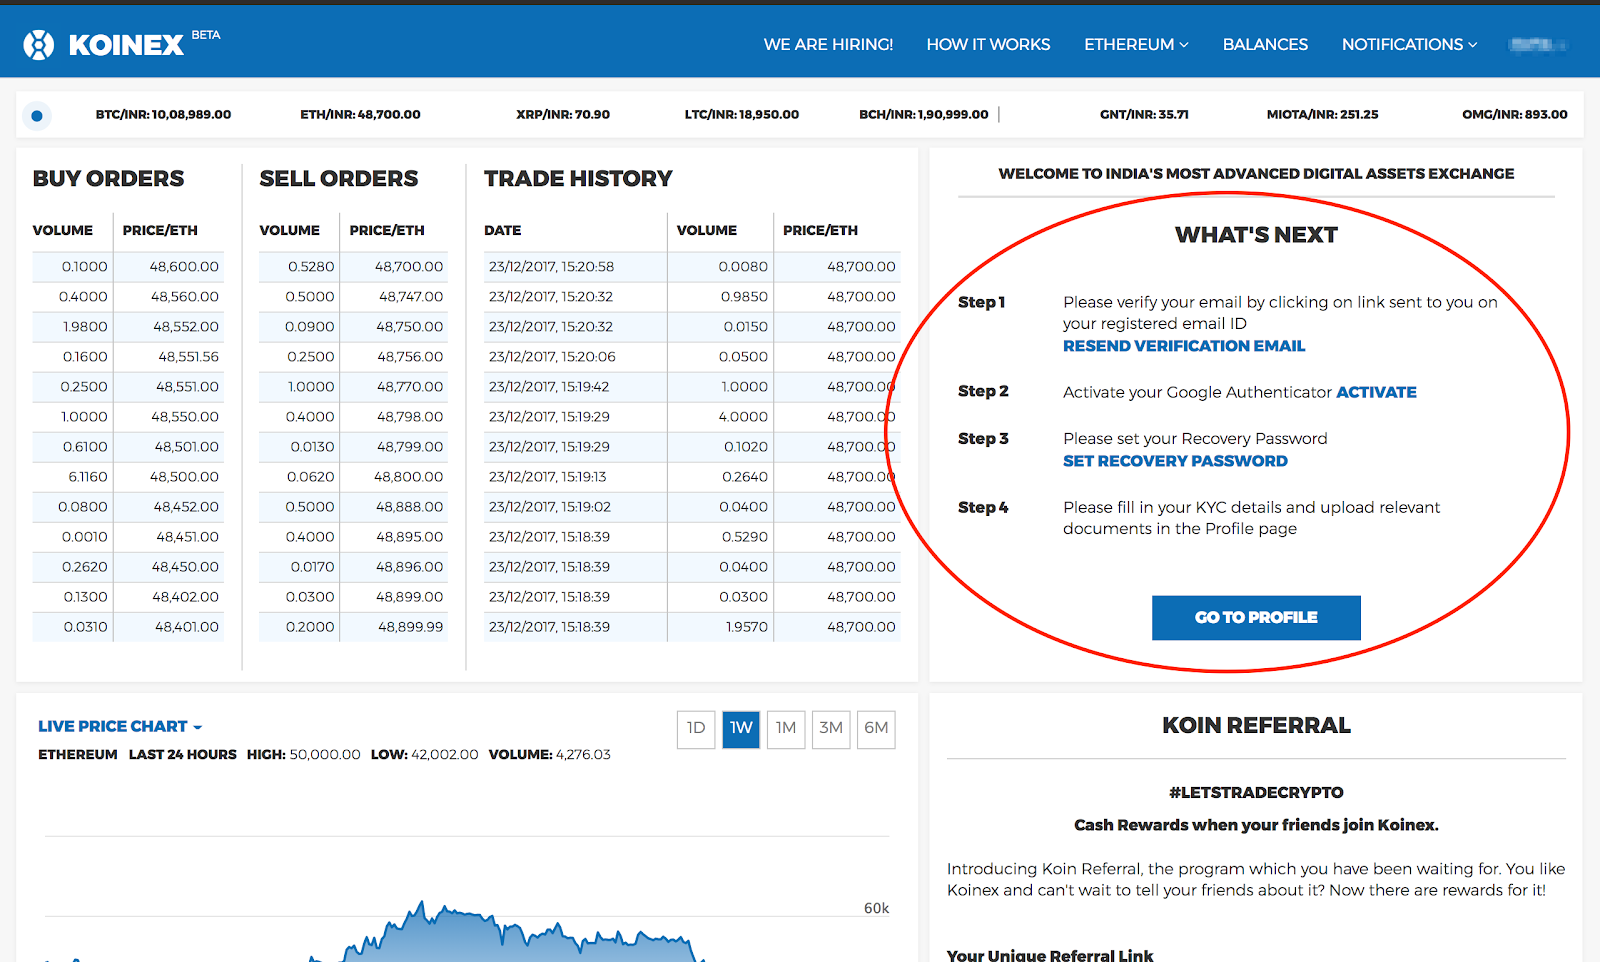Select the MIOTA/INR ticker
Image resolution: width=1600 pixels, height=962 pixels.
tap(1322, 115)
